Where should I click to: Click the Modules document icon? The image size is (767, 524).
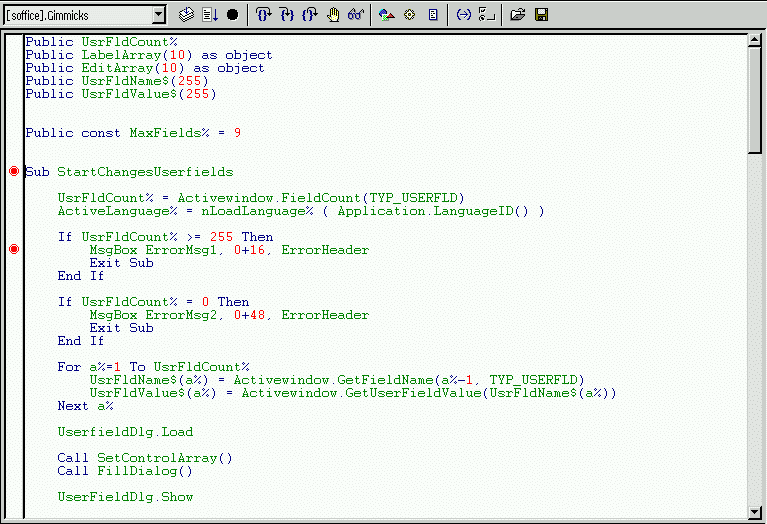[x=433, y=15]
